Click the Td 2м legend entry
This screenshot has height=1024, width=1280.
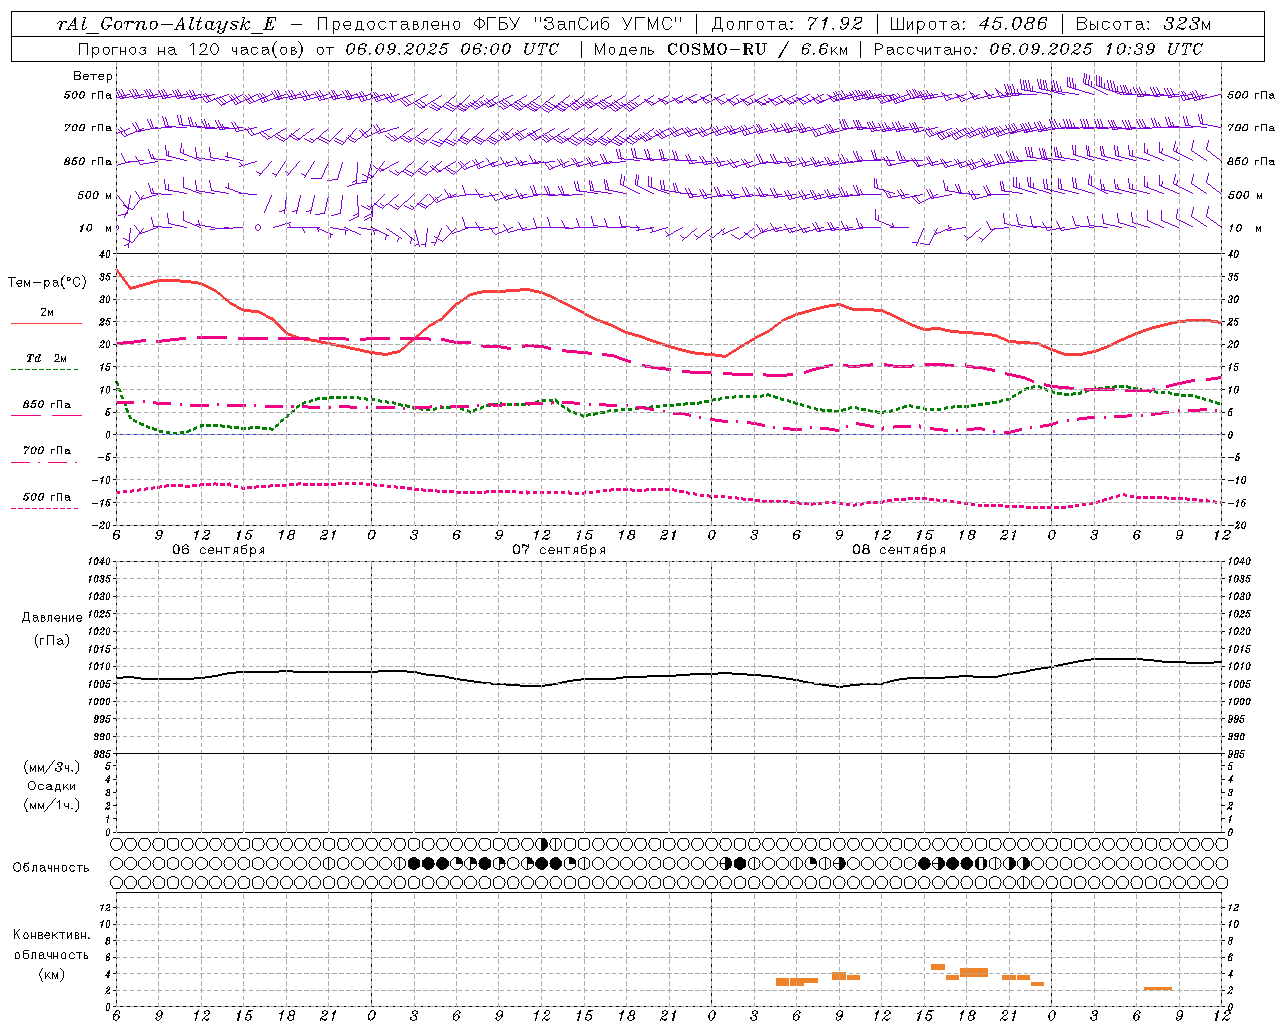46,358
